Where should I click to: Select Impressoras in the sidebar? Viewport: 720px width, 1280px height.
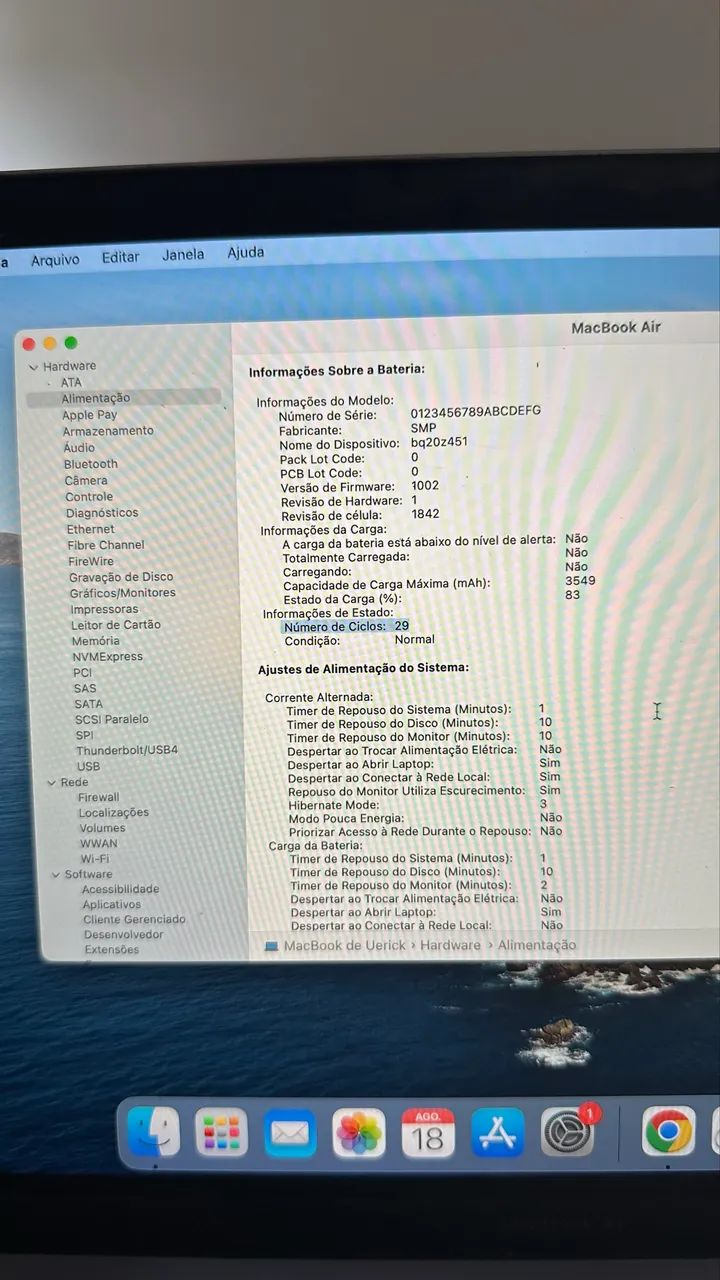(104, 609)
